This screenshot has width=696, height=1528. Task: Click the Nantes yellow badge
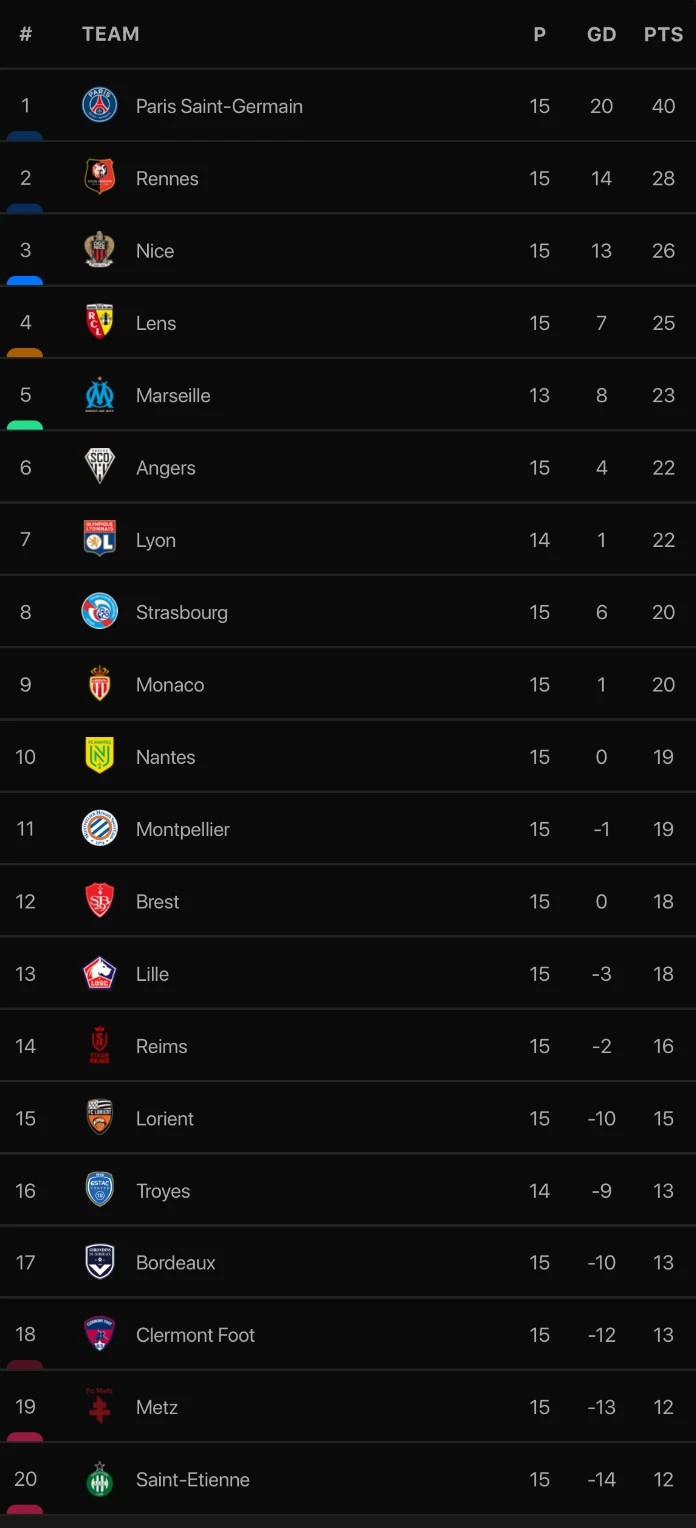(x=100, y=757)
